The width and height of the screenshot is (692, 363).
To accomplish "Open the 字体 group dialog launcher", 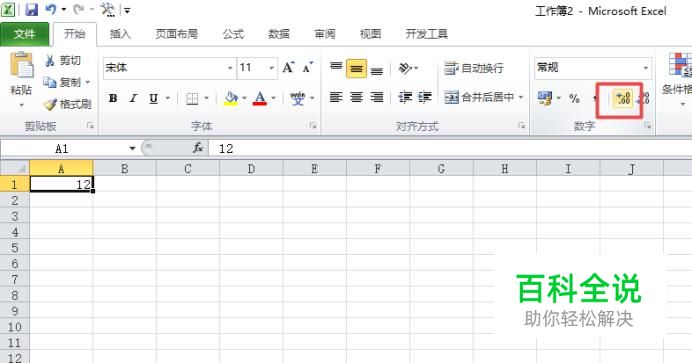I will [x=313, y=126].
